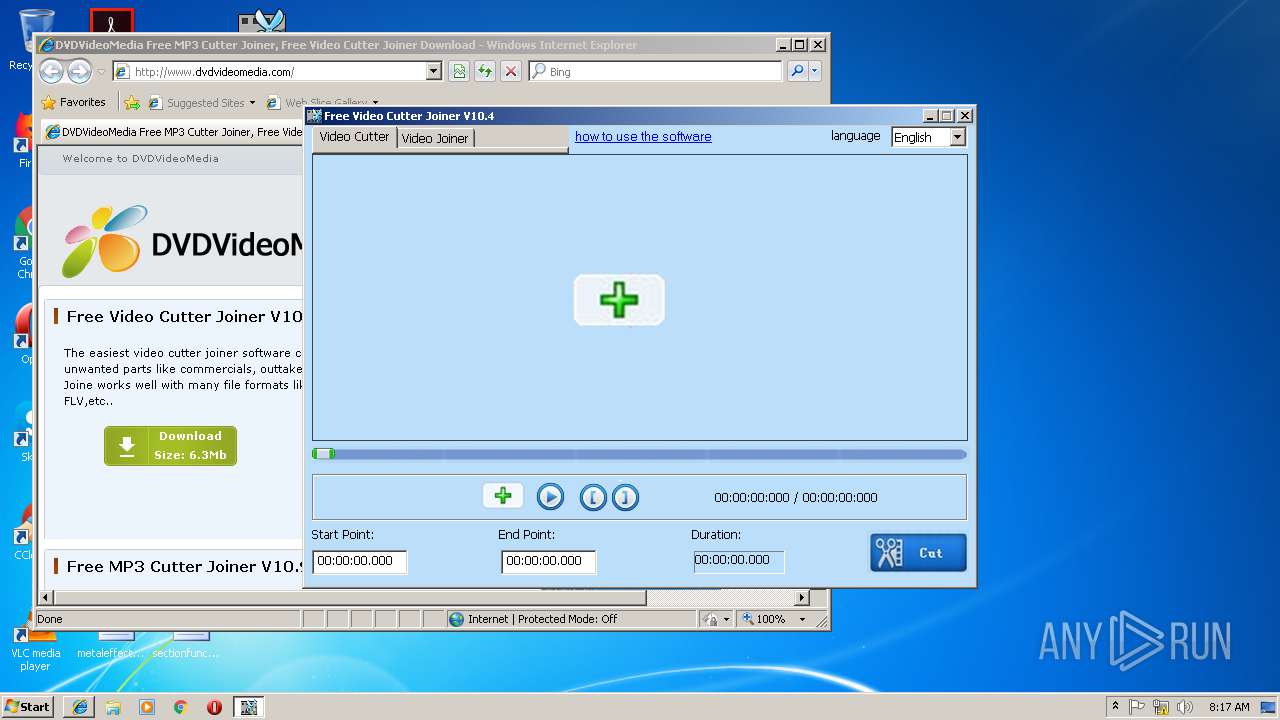Click the large green plus add-video icon
1280x720 pixels.
(x=619, y=300)
